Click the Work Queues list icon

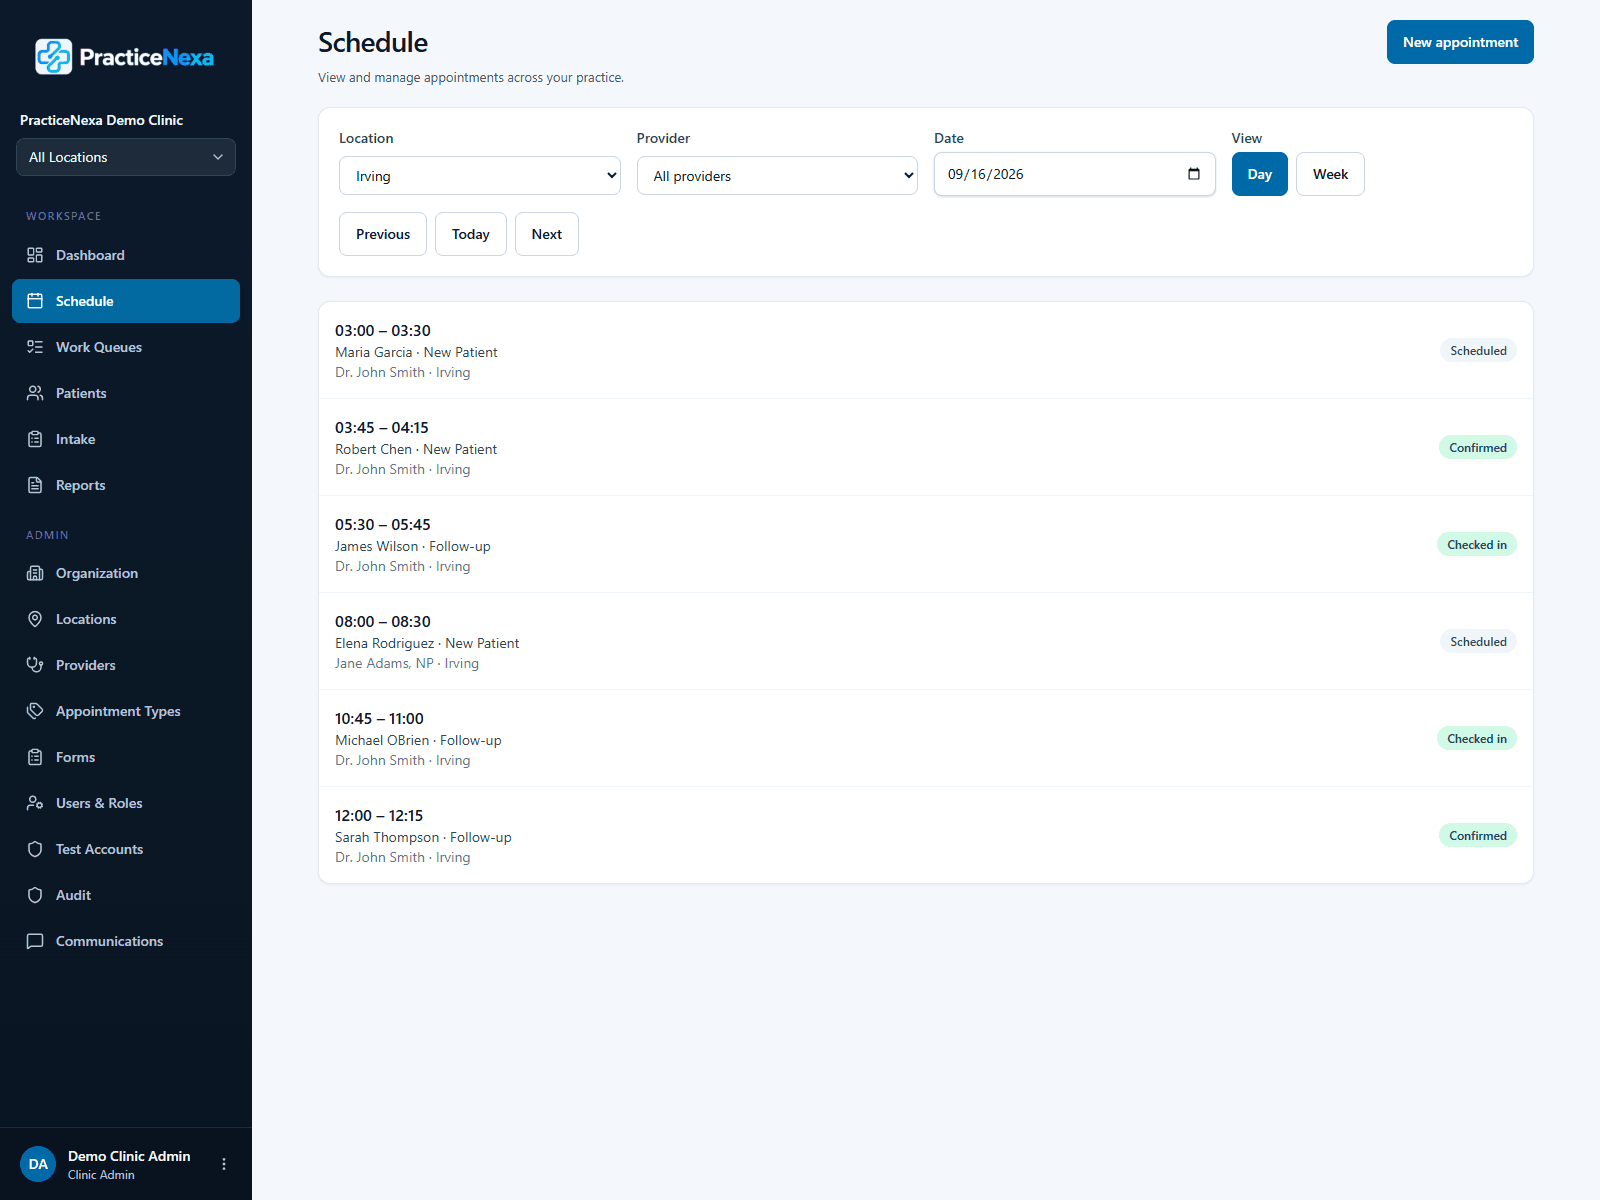[35, 347]
